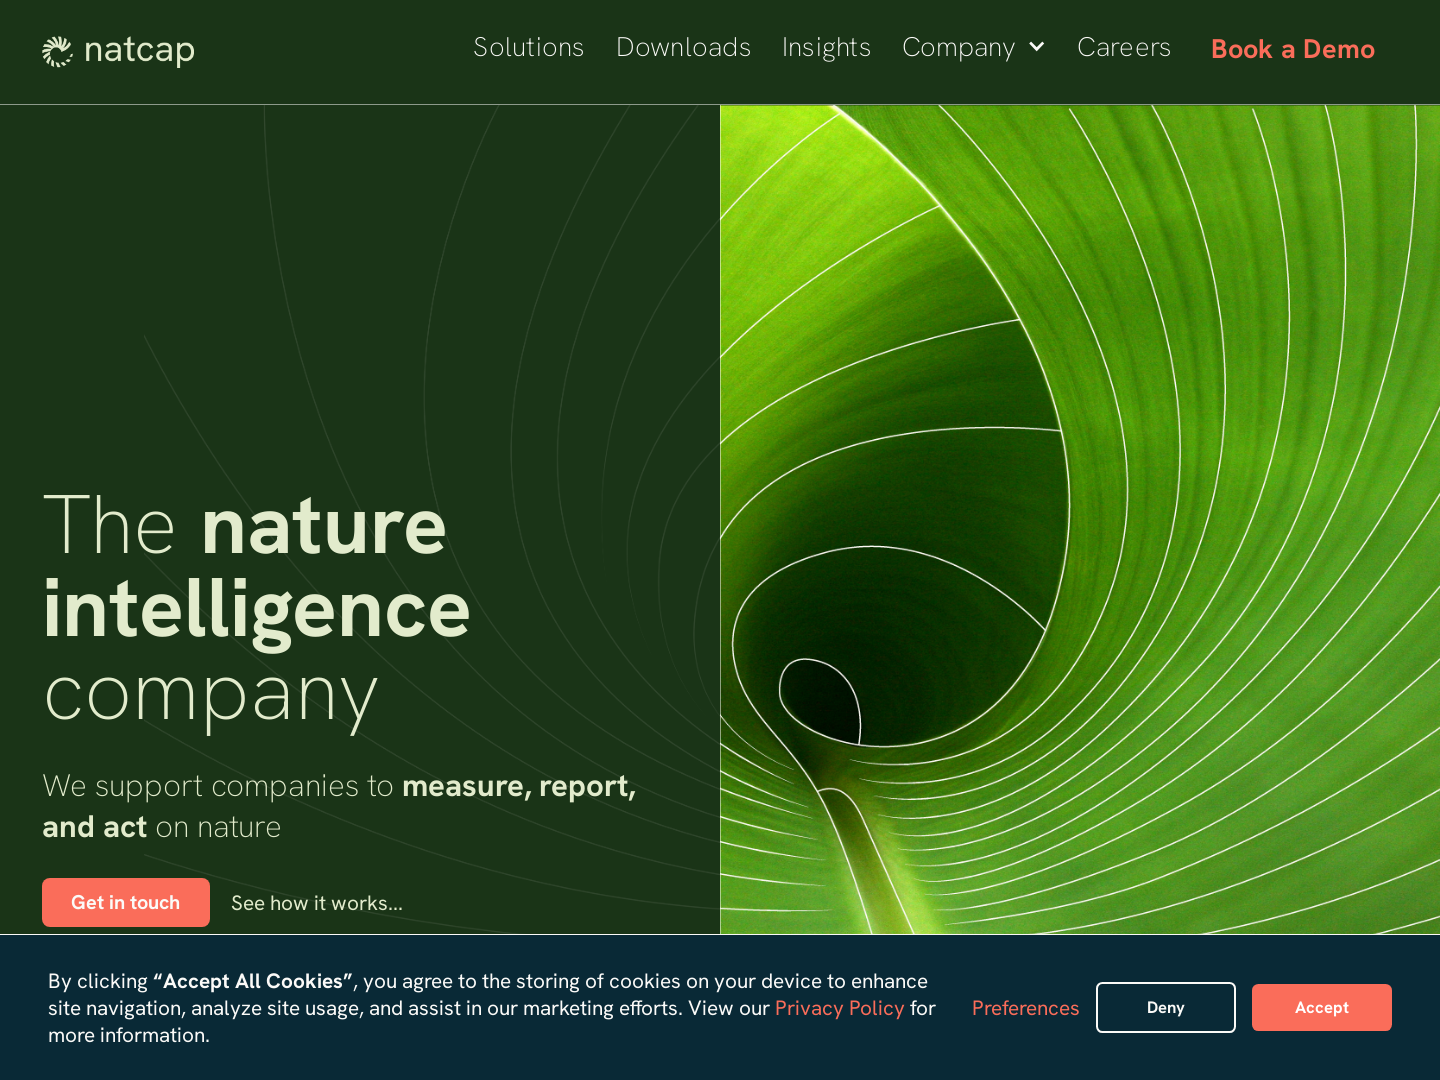This screenshot has height=1080, width=1440.
Task: Go to the Careers page
Action: (x=1124, y=47)
